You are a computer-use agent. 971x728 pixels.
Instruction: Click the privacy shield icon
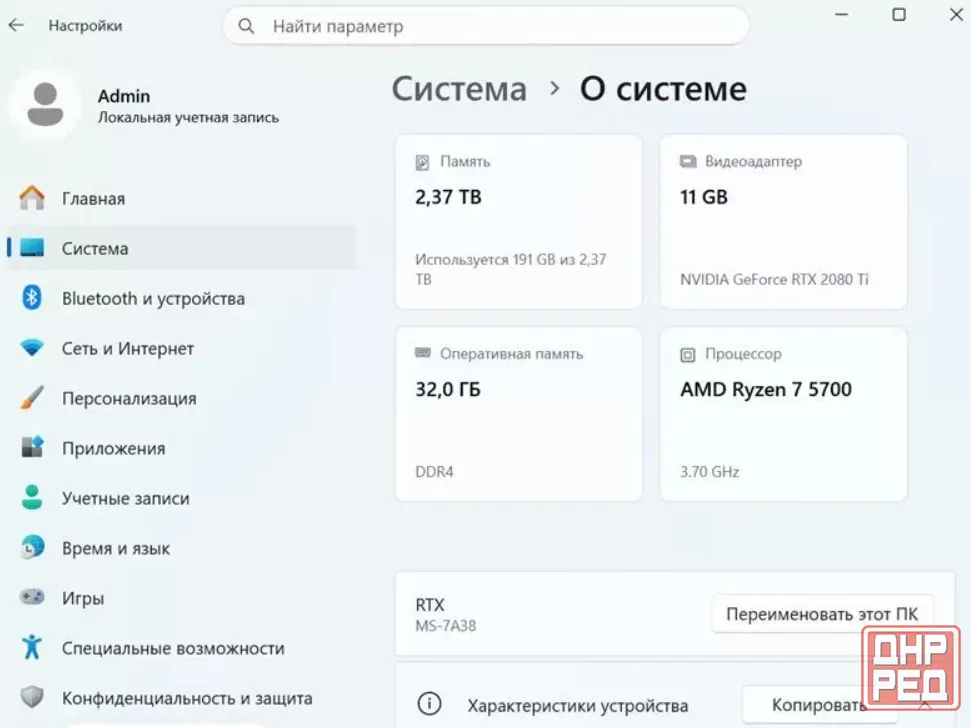point(32,696)
